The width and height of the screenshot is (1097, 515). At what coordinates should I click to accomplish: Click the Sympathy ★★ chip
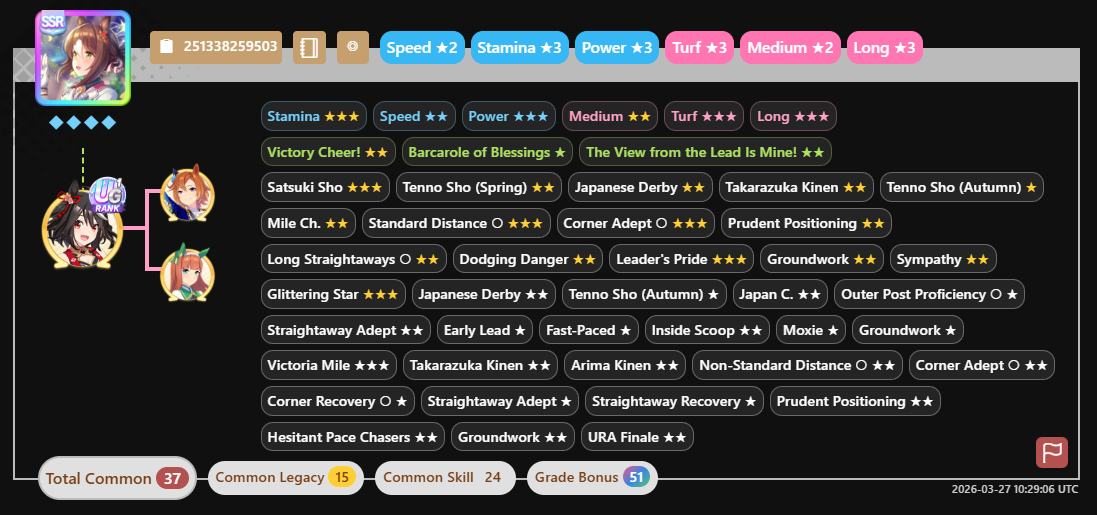click(943, 259)
